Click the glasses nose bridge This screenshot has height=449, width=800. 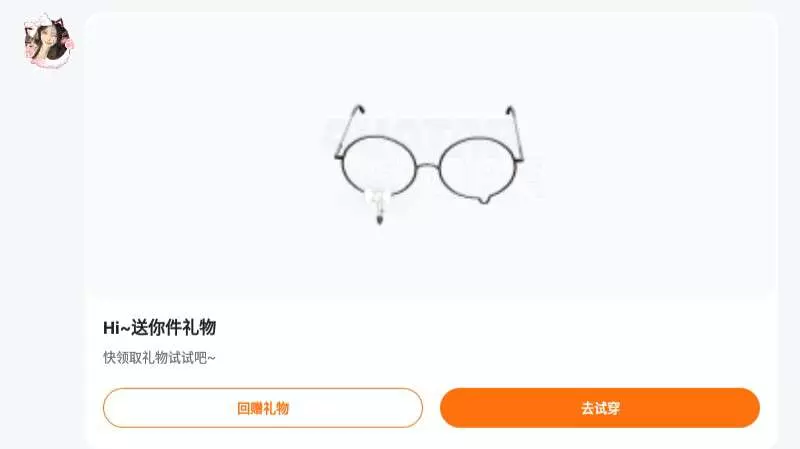[x=428, y=166]
